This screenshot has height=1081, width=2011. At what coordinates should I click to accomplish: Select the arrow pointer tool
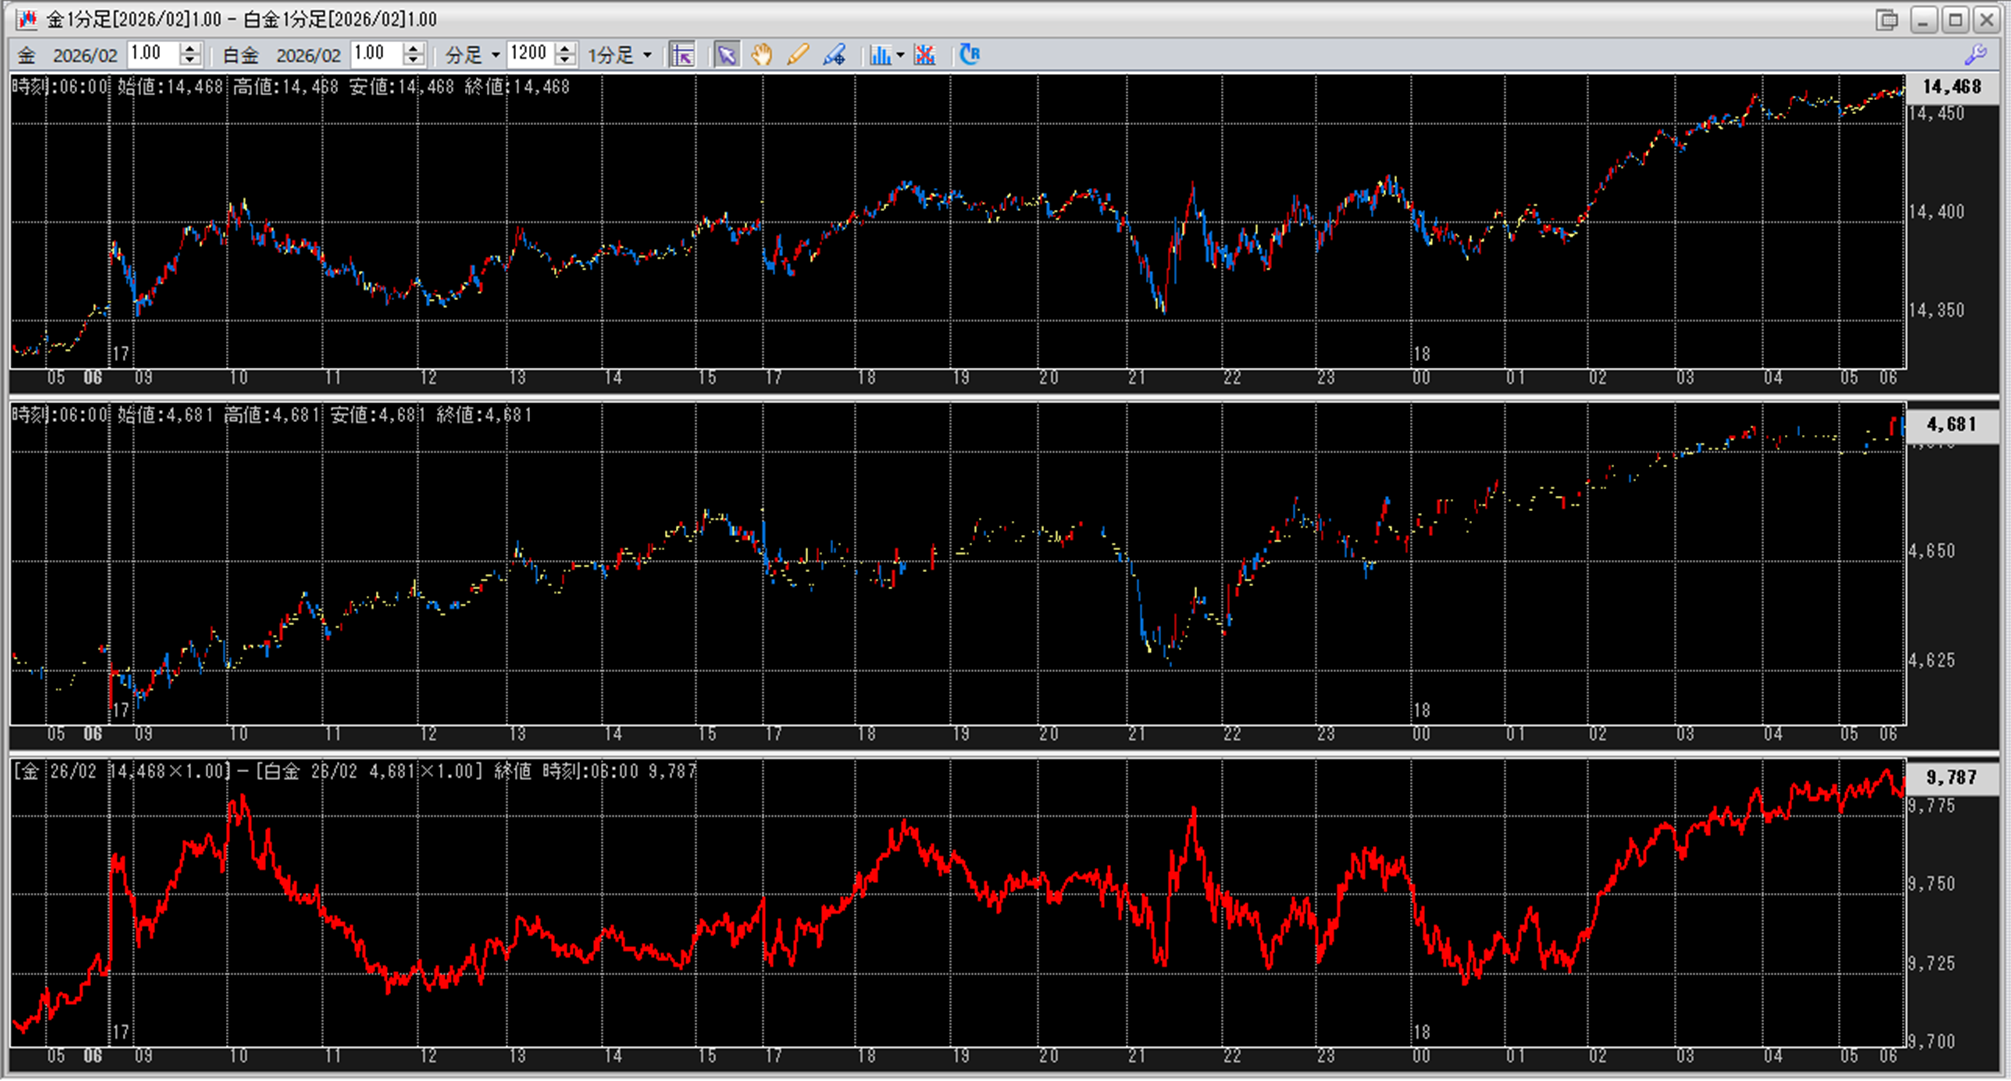[726, 55]
